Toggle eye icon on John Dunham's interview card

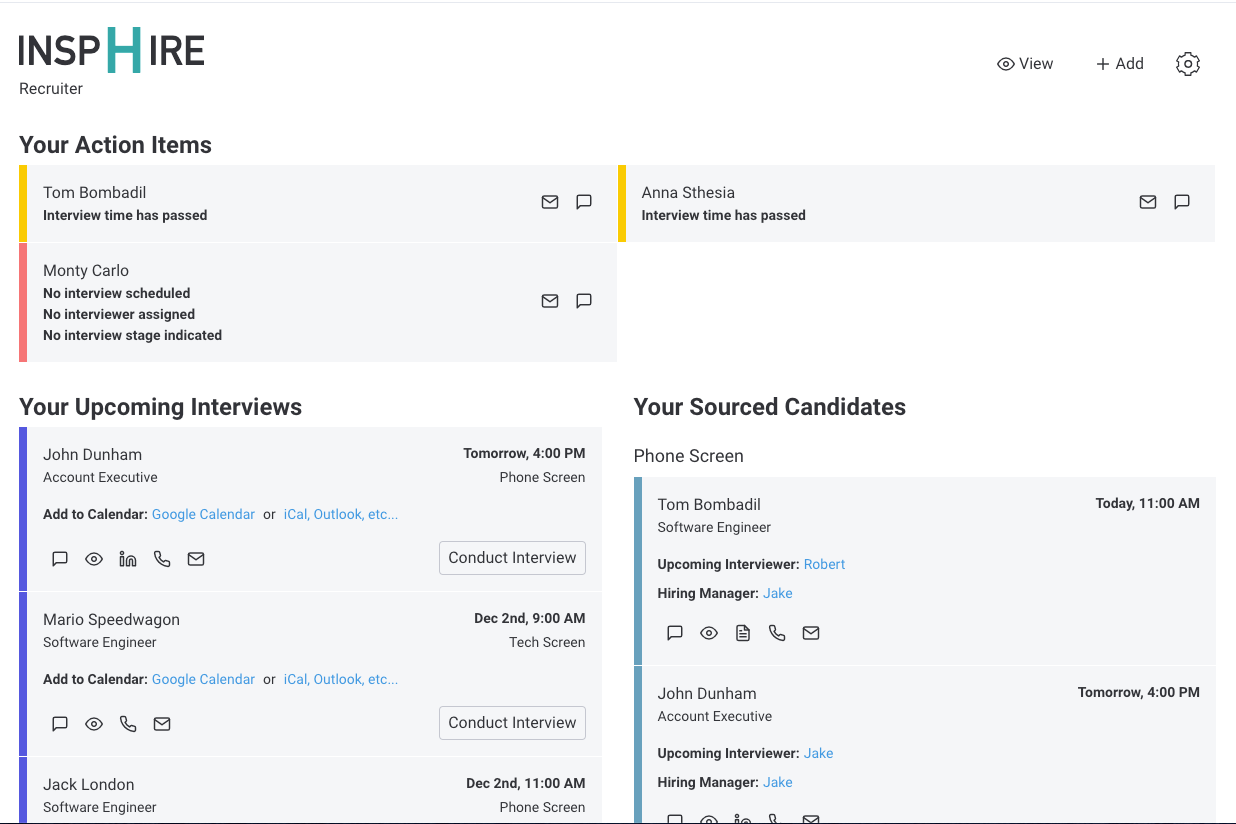94,559
